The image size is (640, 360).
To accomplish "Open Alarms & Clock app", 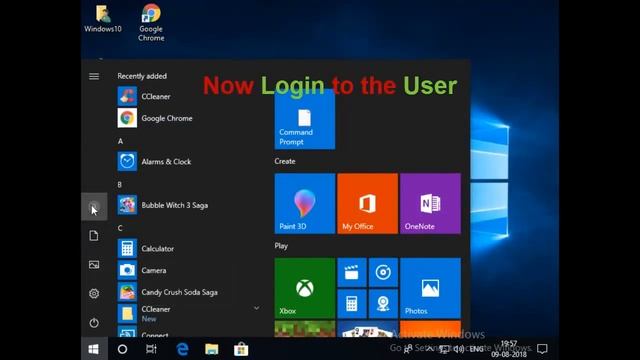I will coord(154,162).
